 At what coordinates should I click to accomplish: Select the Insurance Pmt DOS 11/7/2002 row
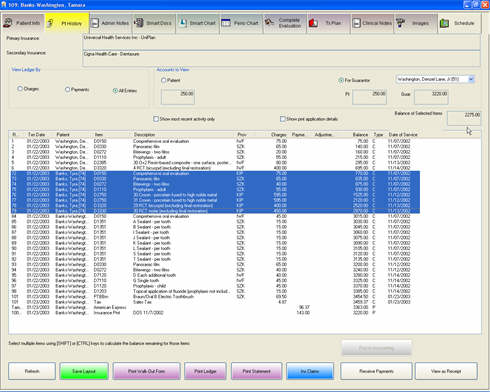click(215, 313)
